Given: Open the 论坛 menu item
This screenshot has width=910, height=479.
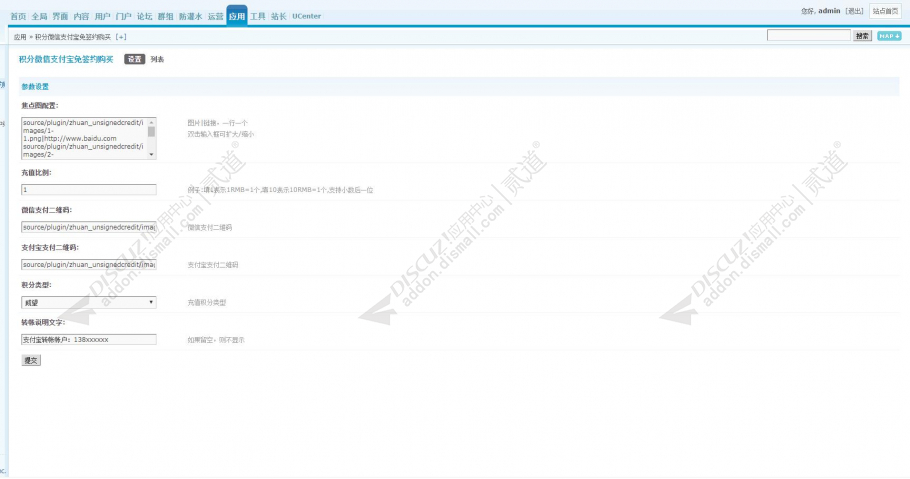Looking at the screenshot, I should coord(144,16).
